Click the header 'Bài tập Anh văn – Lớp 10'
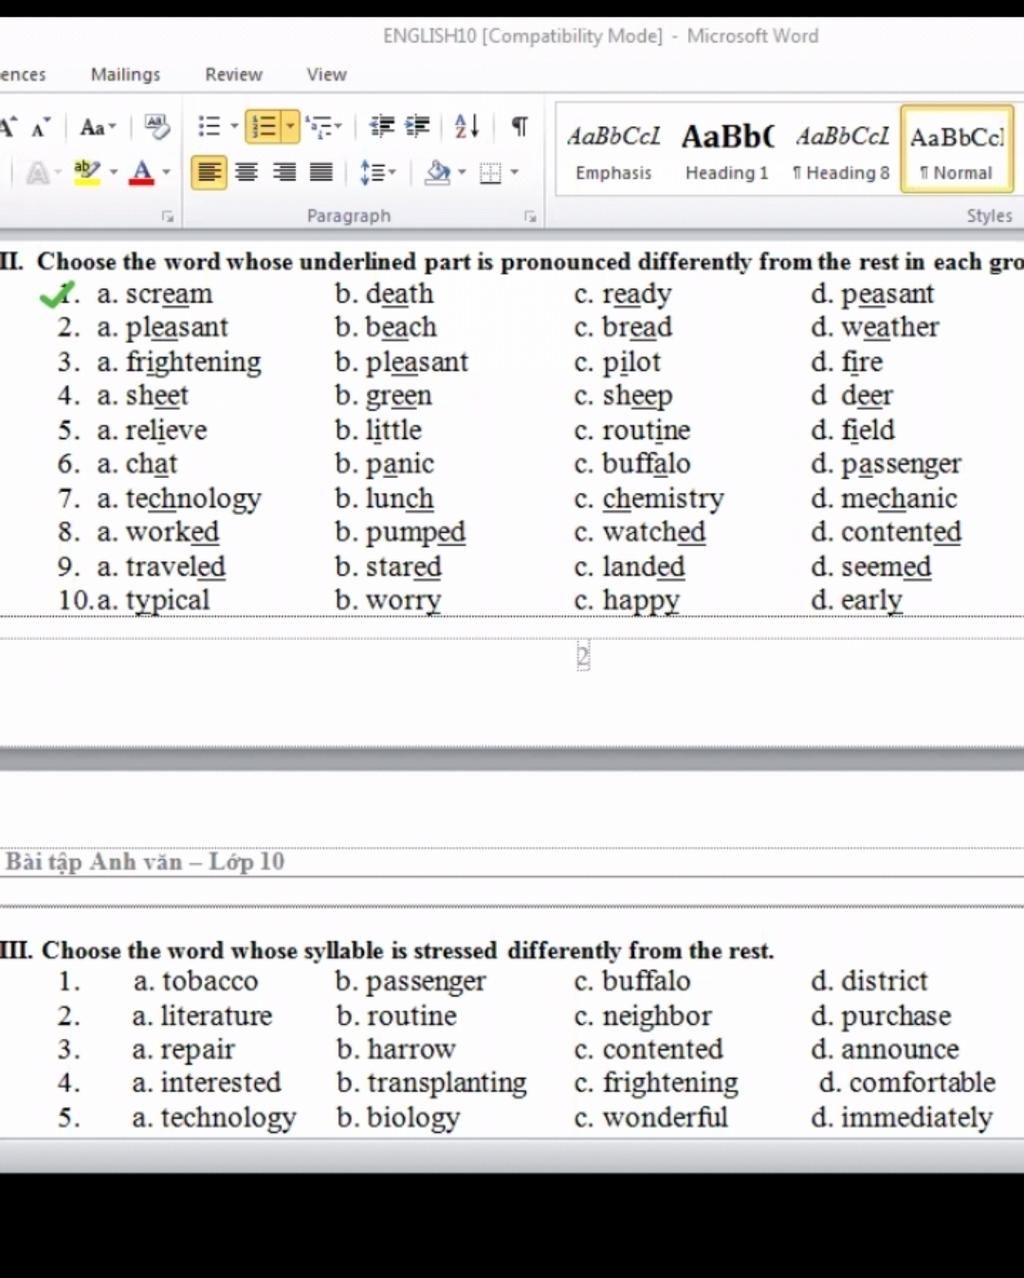 [145, 861]
